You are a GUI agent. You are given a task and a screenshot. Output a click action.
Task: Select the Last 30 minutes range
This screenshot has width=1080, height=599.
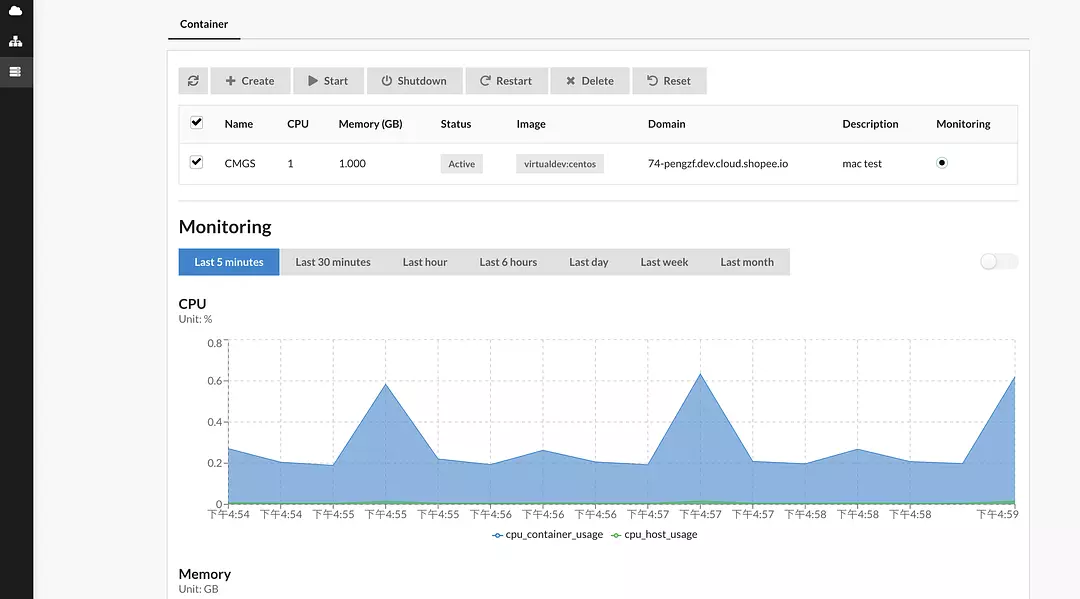(333, 262)
